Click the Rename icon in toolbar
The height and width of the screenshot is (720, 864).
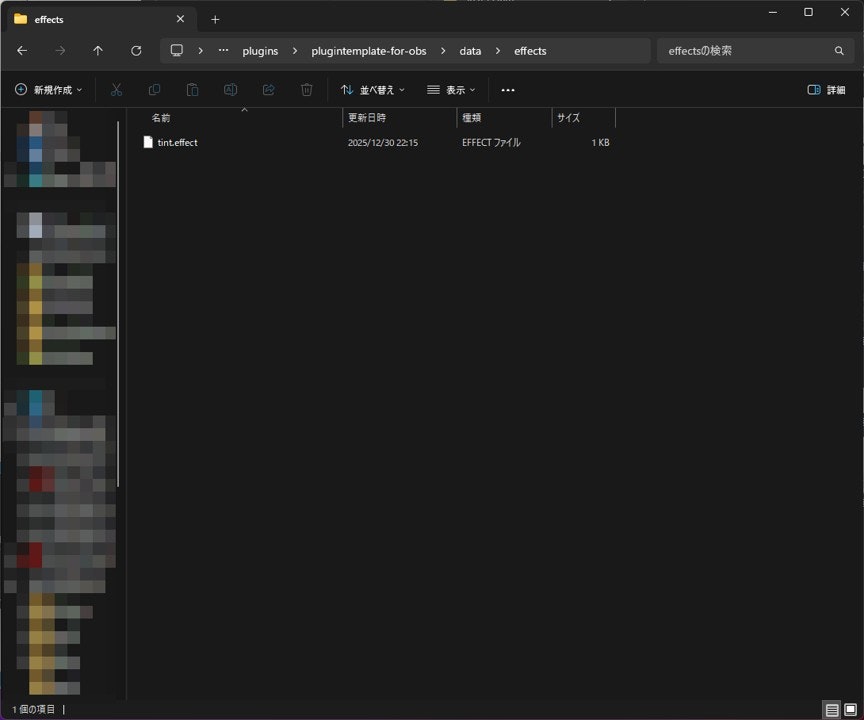click(230, 90)
